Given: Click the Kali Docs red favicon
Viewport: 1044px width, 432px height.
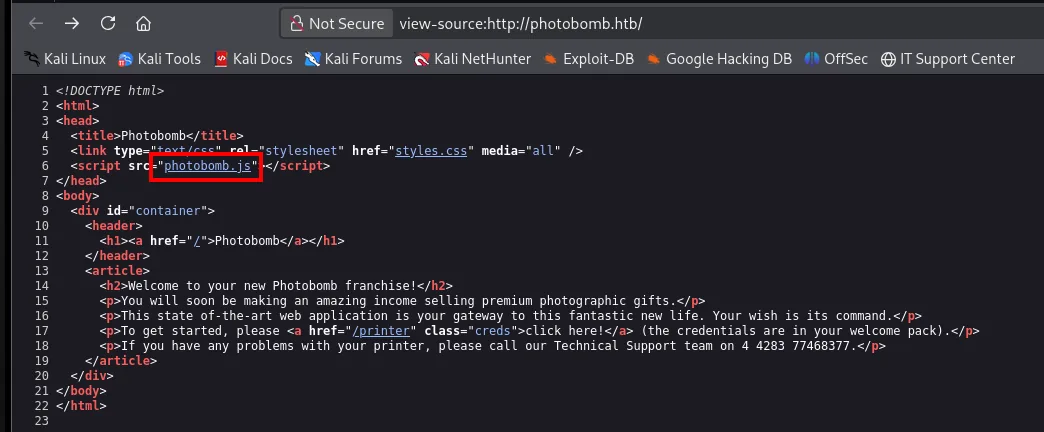Looking at the screenshot, I should point(221,59).
